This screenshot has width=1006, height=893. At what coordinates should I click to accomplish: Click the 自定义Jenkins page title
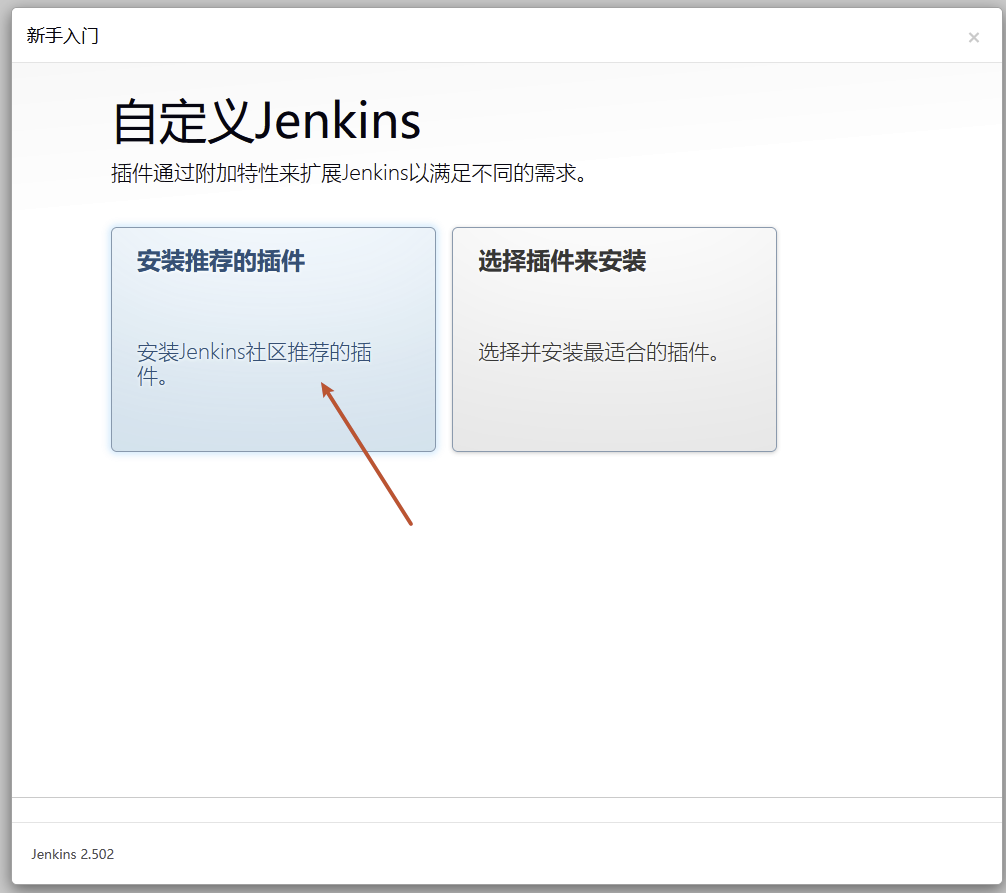coord(265,120)
